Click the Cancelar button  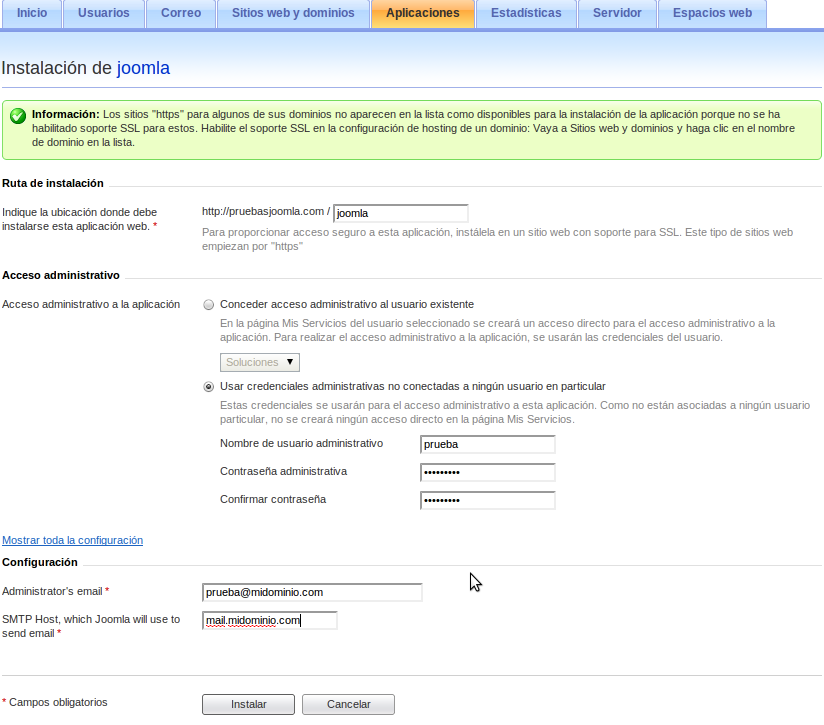348,705
